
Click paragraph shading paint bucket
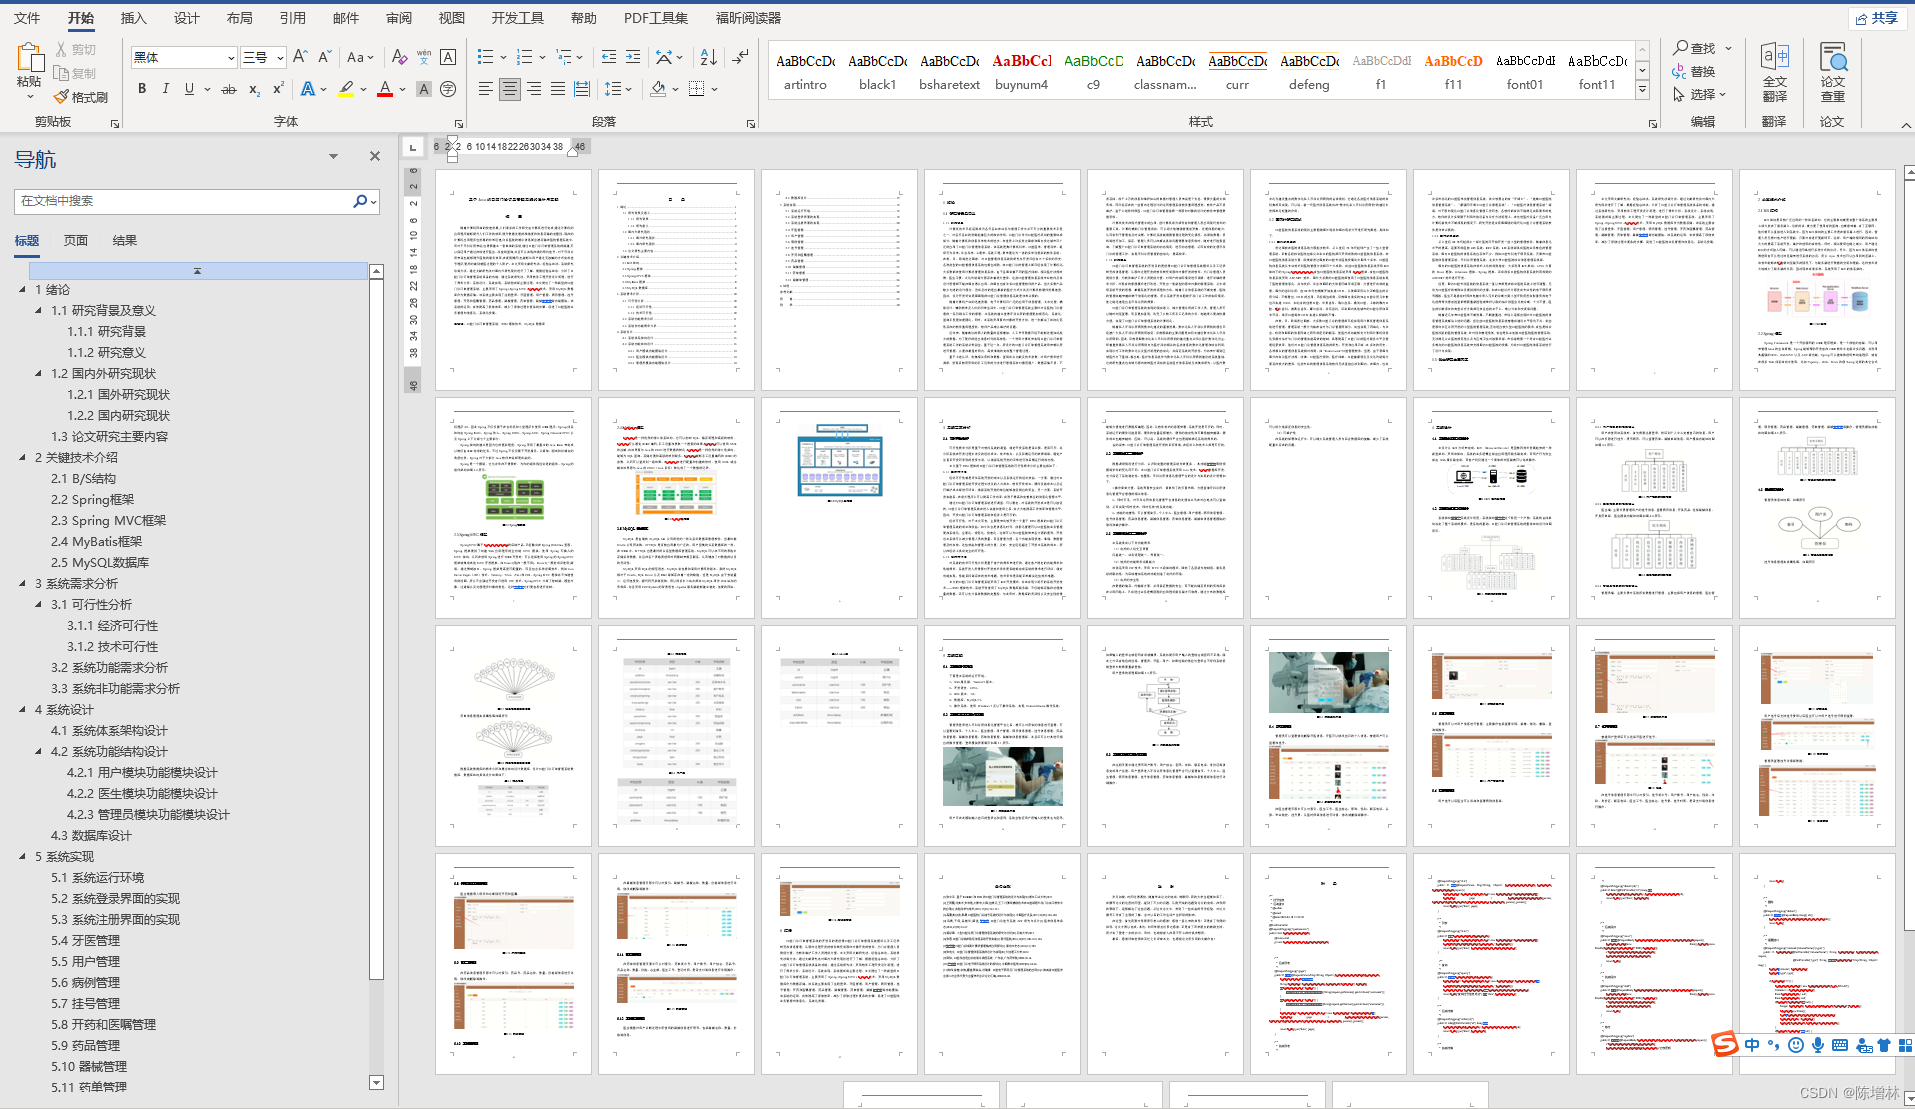657,89
